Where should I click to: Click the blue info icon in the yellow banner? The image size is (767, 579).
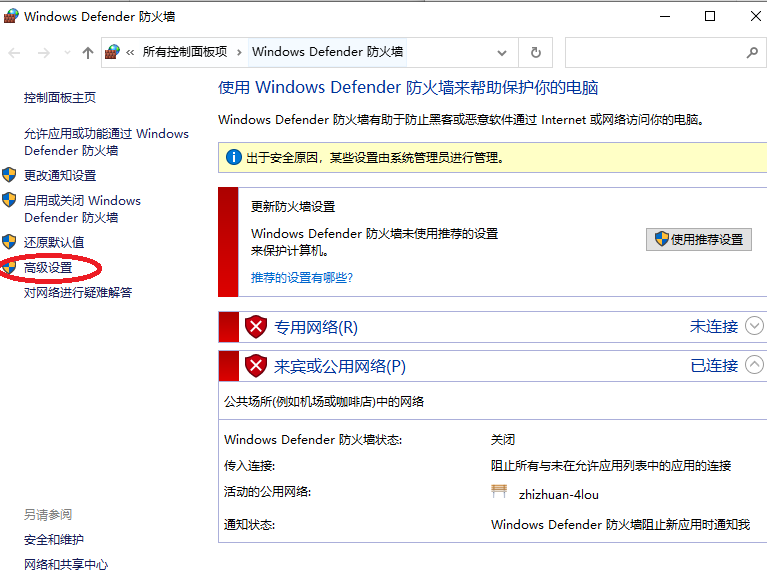(234, 157)
